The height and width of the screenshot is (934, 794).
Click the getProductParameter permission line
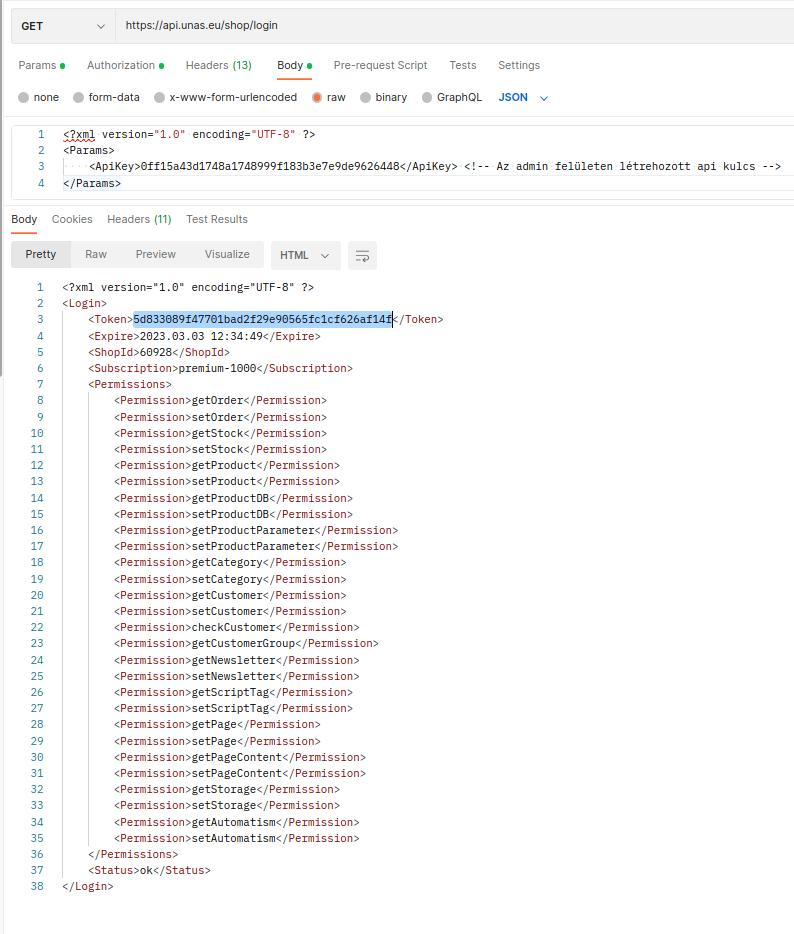256,531
